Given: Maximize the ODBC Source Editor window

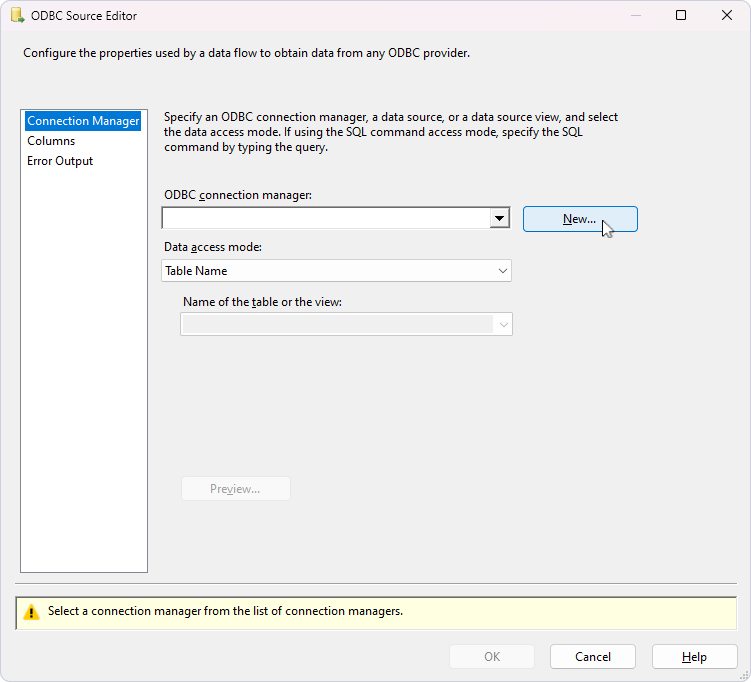Looking at the screenshot, I should point(681,16).
